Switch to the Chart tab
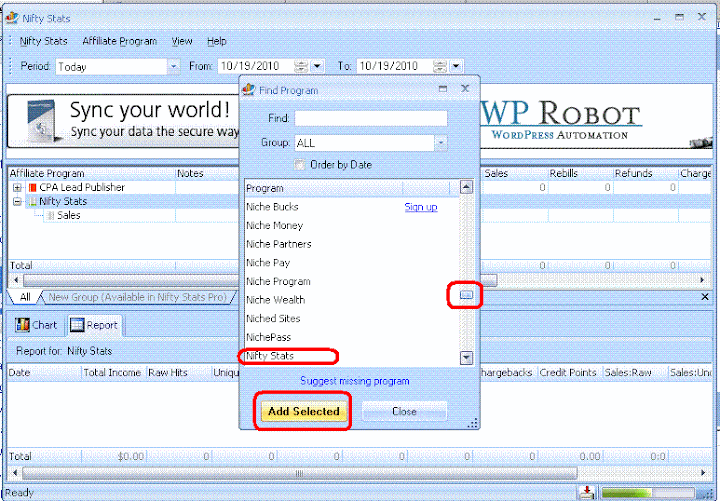 pos(37,325)
